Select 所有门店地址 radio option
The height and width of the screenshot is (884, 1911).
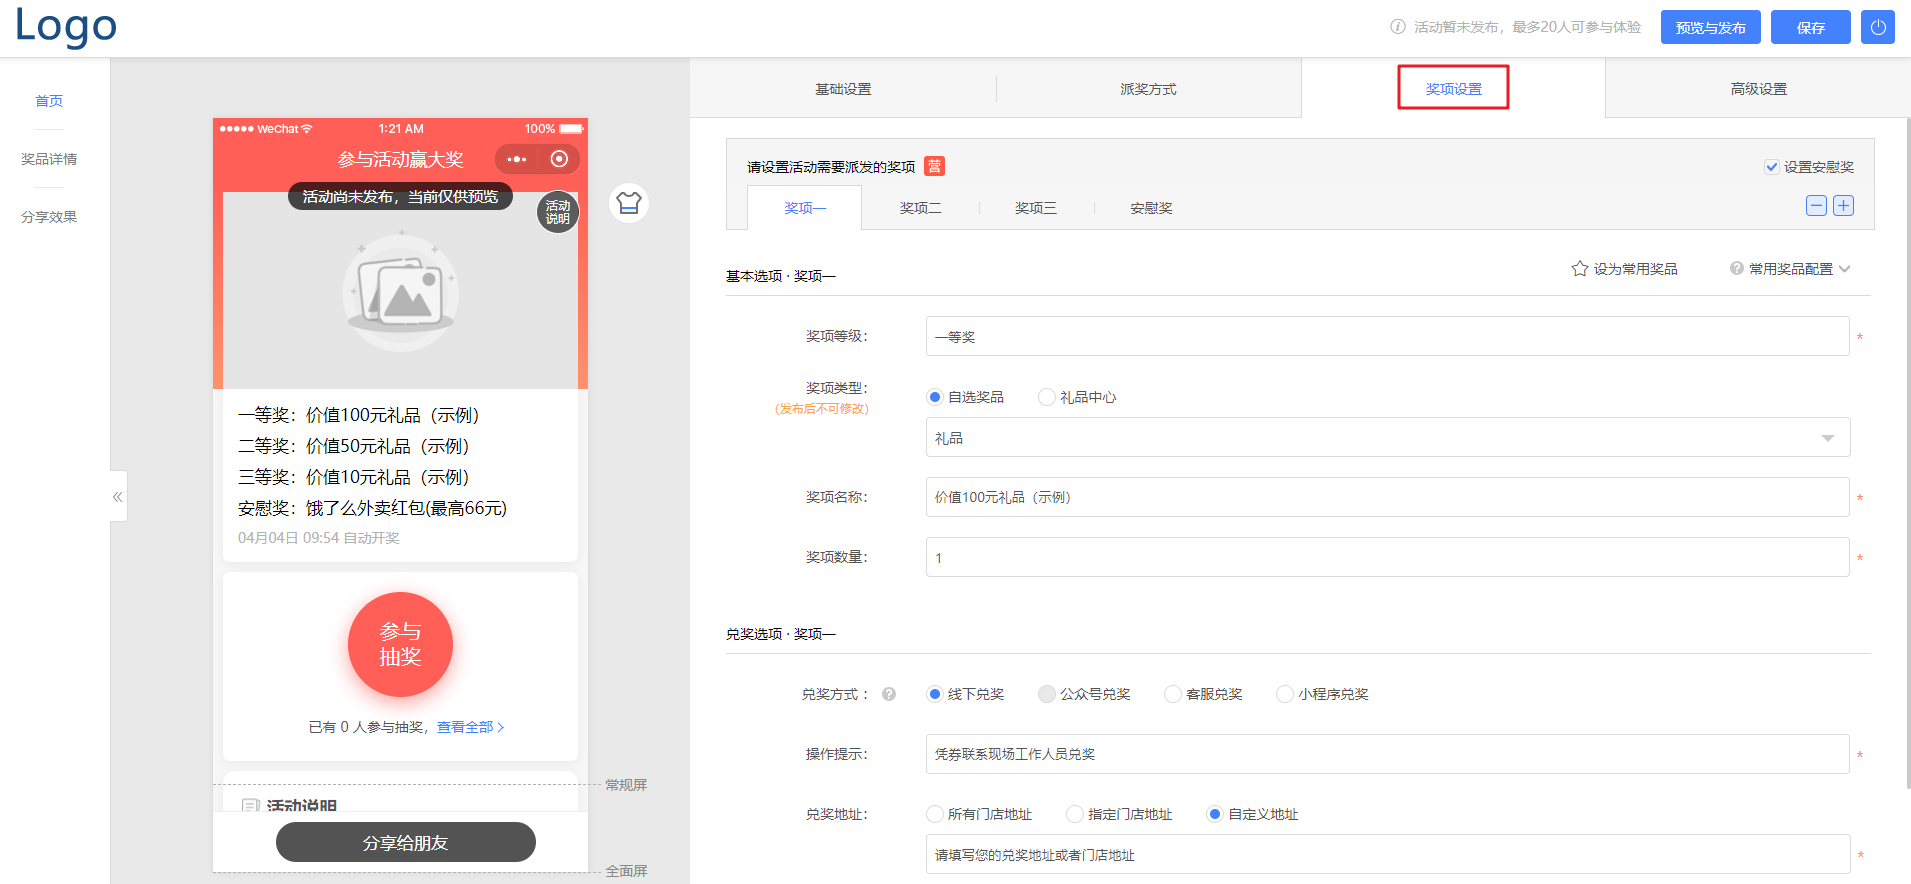coord(935,814)
